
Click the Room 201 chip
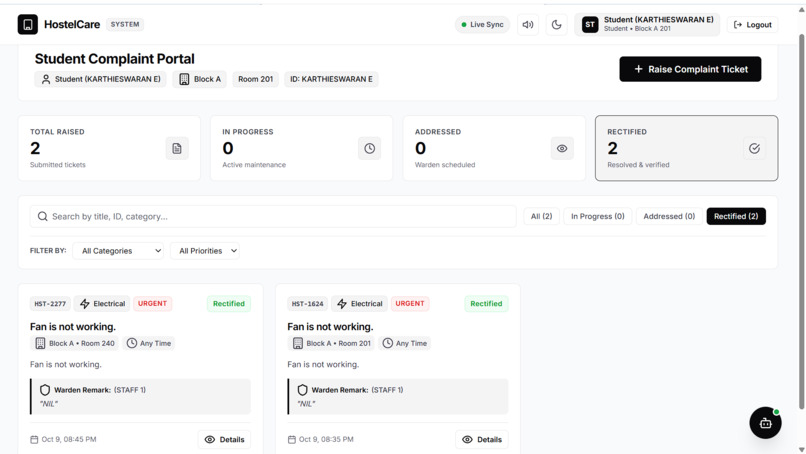pos(255,79)
